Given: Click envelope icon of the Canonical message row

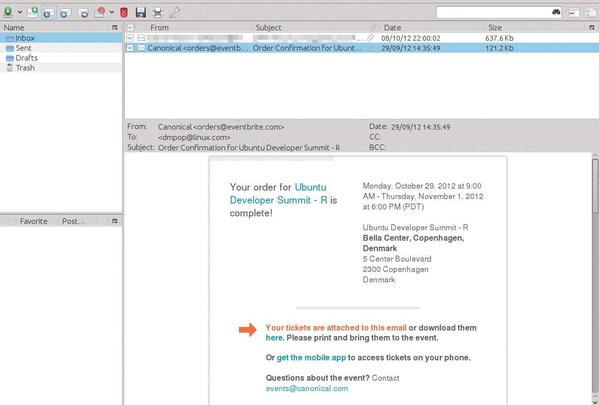Looking at the screenshot, I should tap(141, 48).
